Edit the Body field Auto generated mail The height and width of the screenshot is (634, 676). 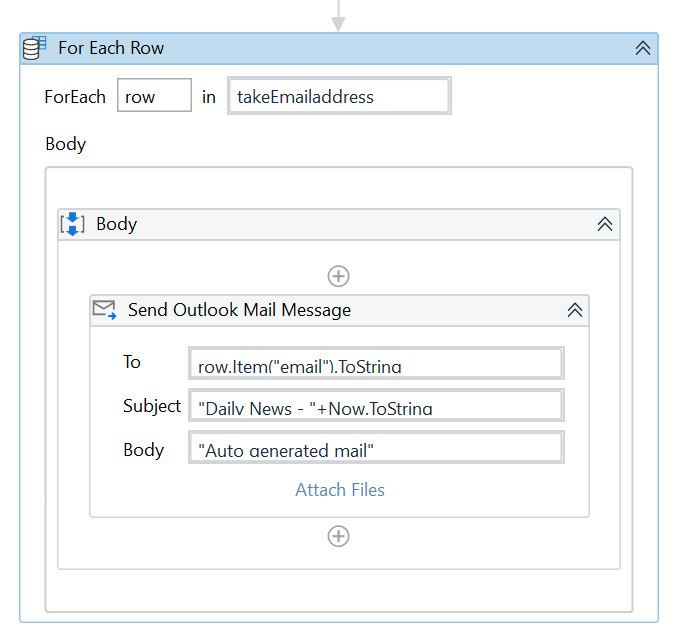click(x=376, y=448)
